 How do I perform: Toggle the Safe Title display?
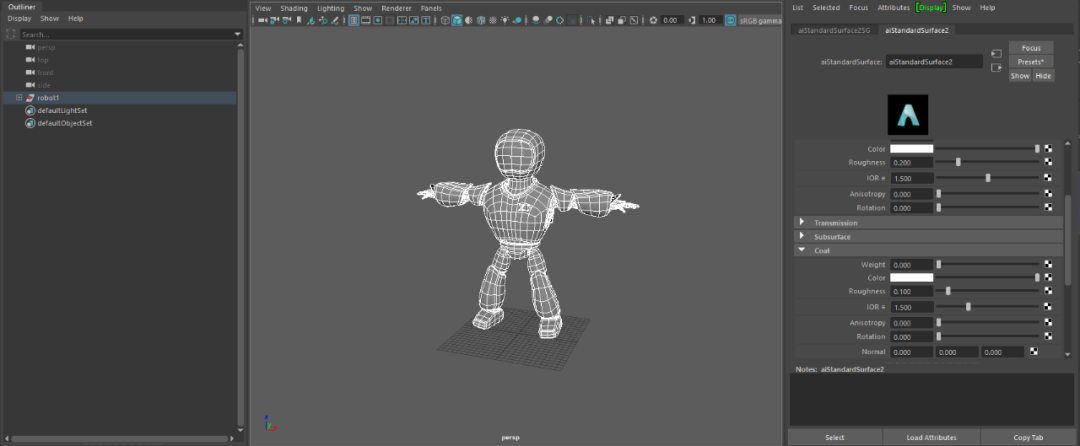pyautogui.click(x=426, y=21)
